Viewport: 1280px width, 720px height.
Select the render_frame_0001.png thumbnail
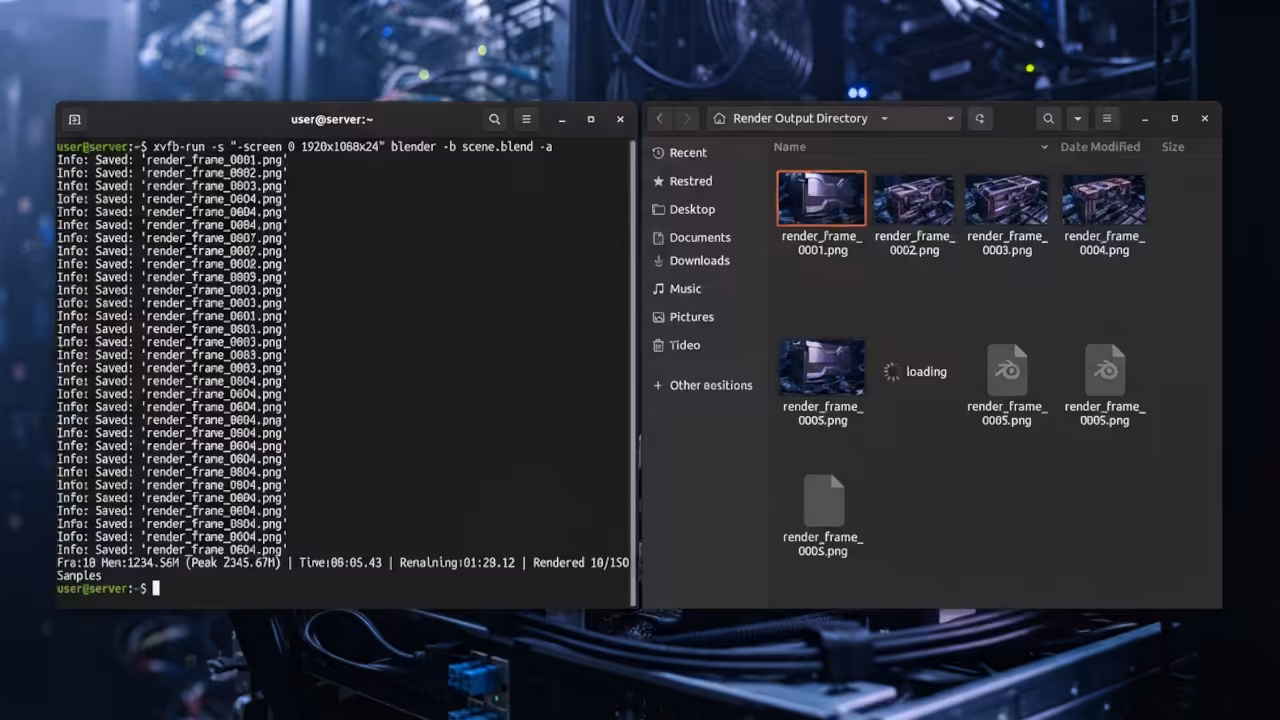(821, 198)
